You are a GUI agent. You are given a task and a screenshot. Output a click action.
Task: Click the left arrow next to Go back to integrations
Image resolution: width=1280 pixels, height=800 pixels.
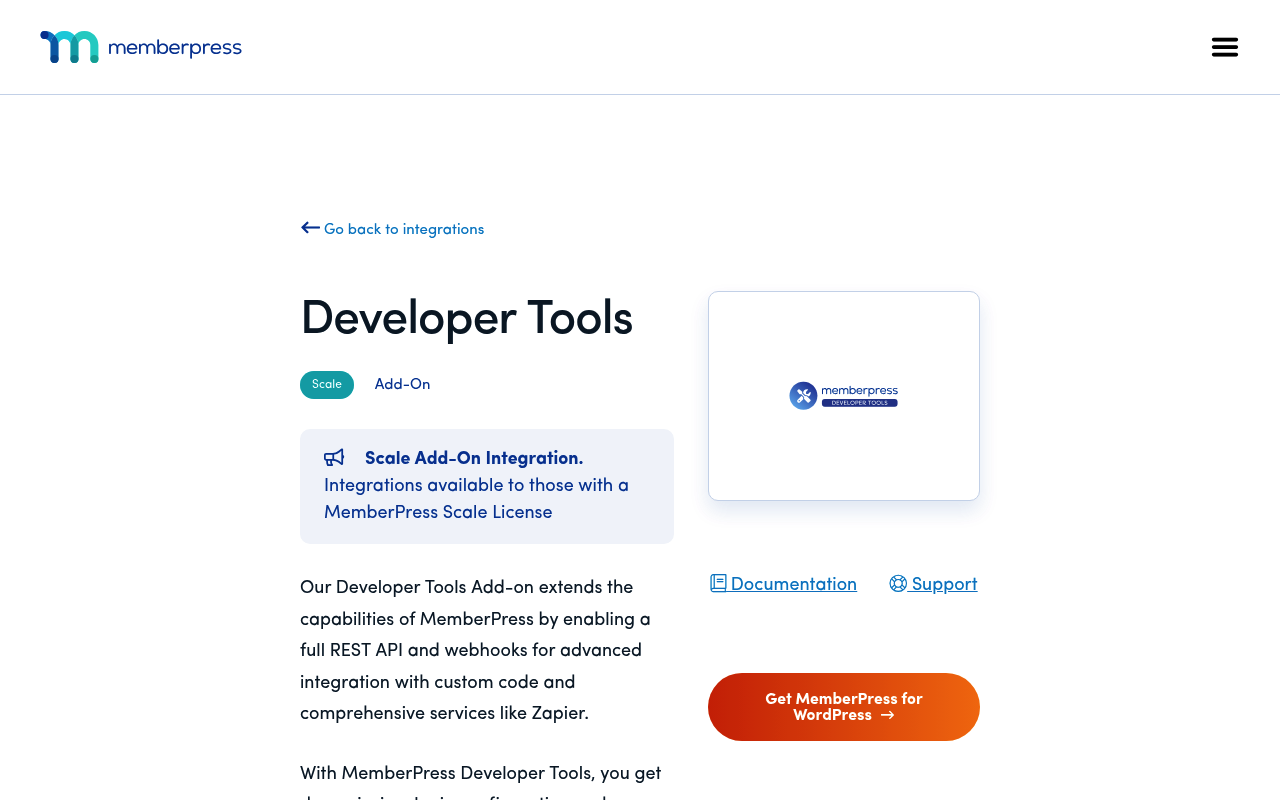[x=310, y=228]
